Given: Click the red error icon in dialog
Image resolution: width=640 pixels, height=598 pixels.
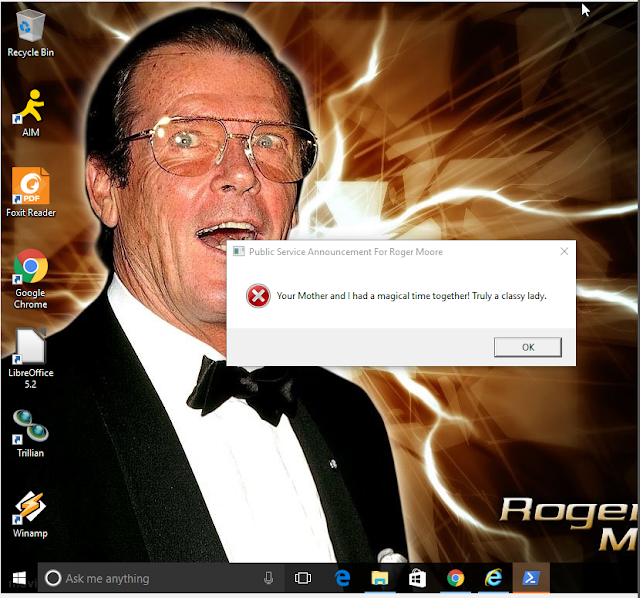Looking at the screenshot, I should pos(258,296).
